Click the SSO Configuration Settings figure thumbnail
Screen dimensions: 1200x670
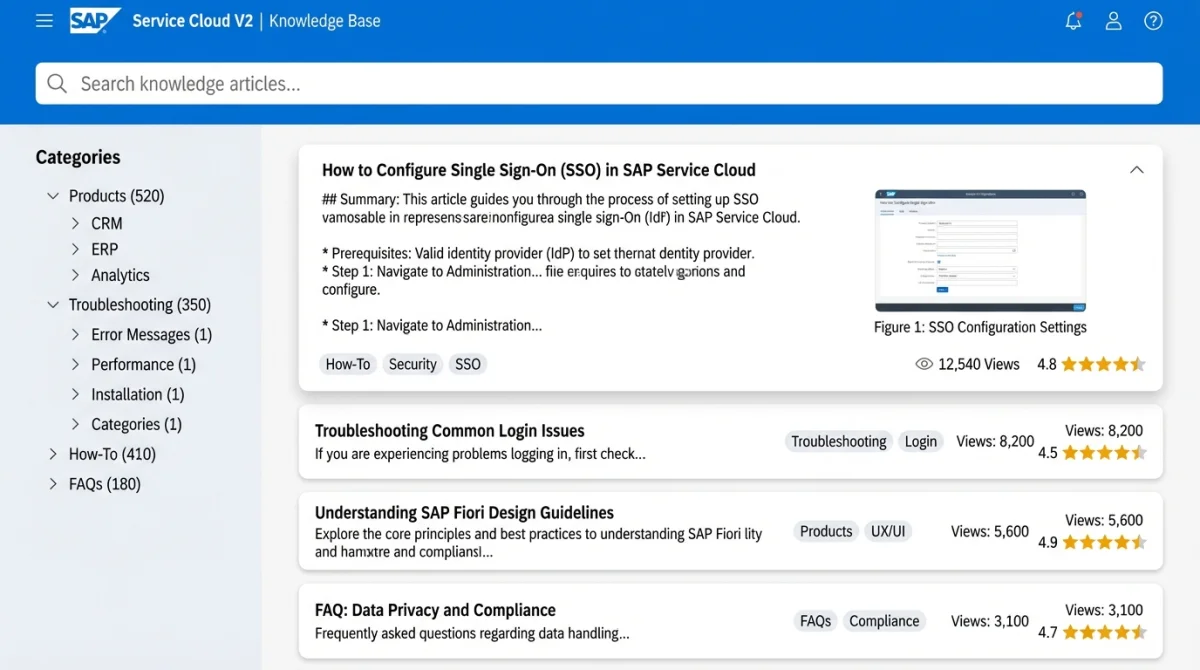pyautogui.click(x=979, y=249)
